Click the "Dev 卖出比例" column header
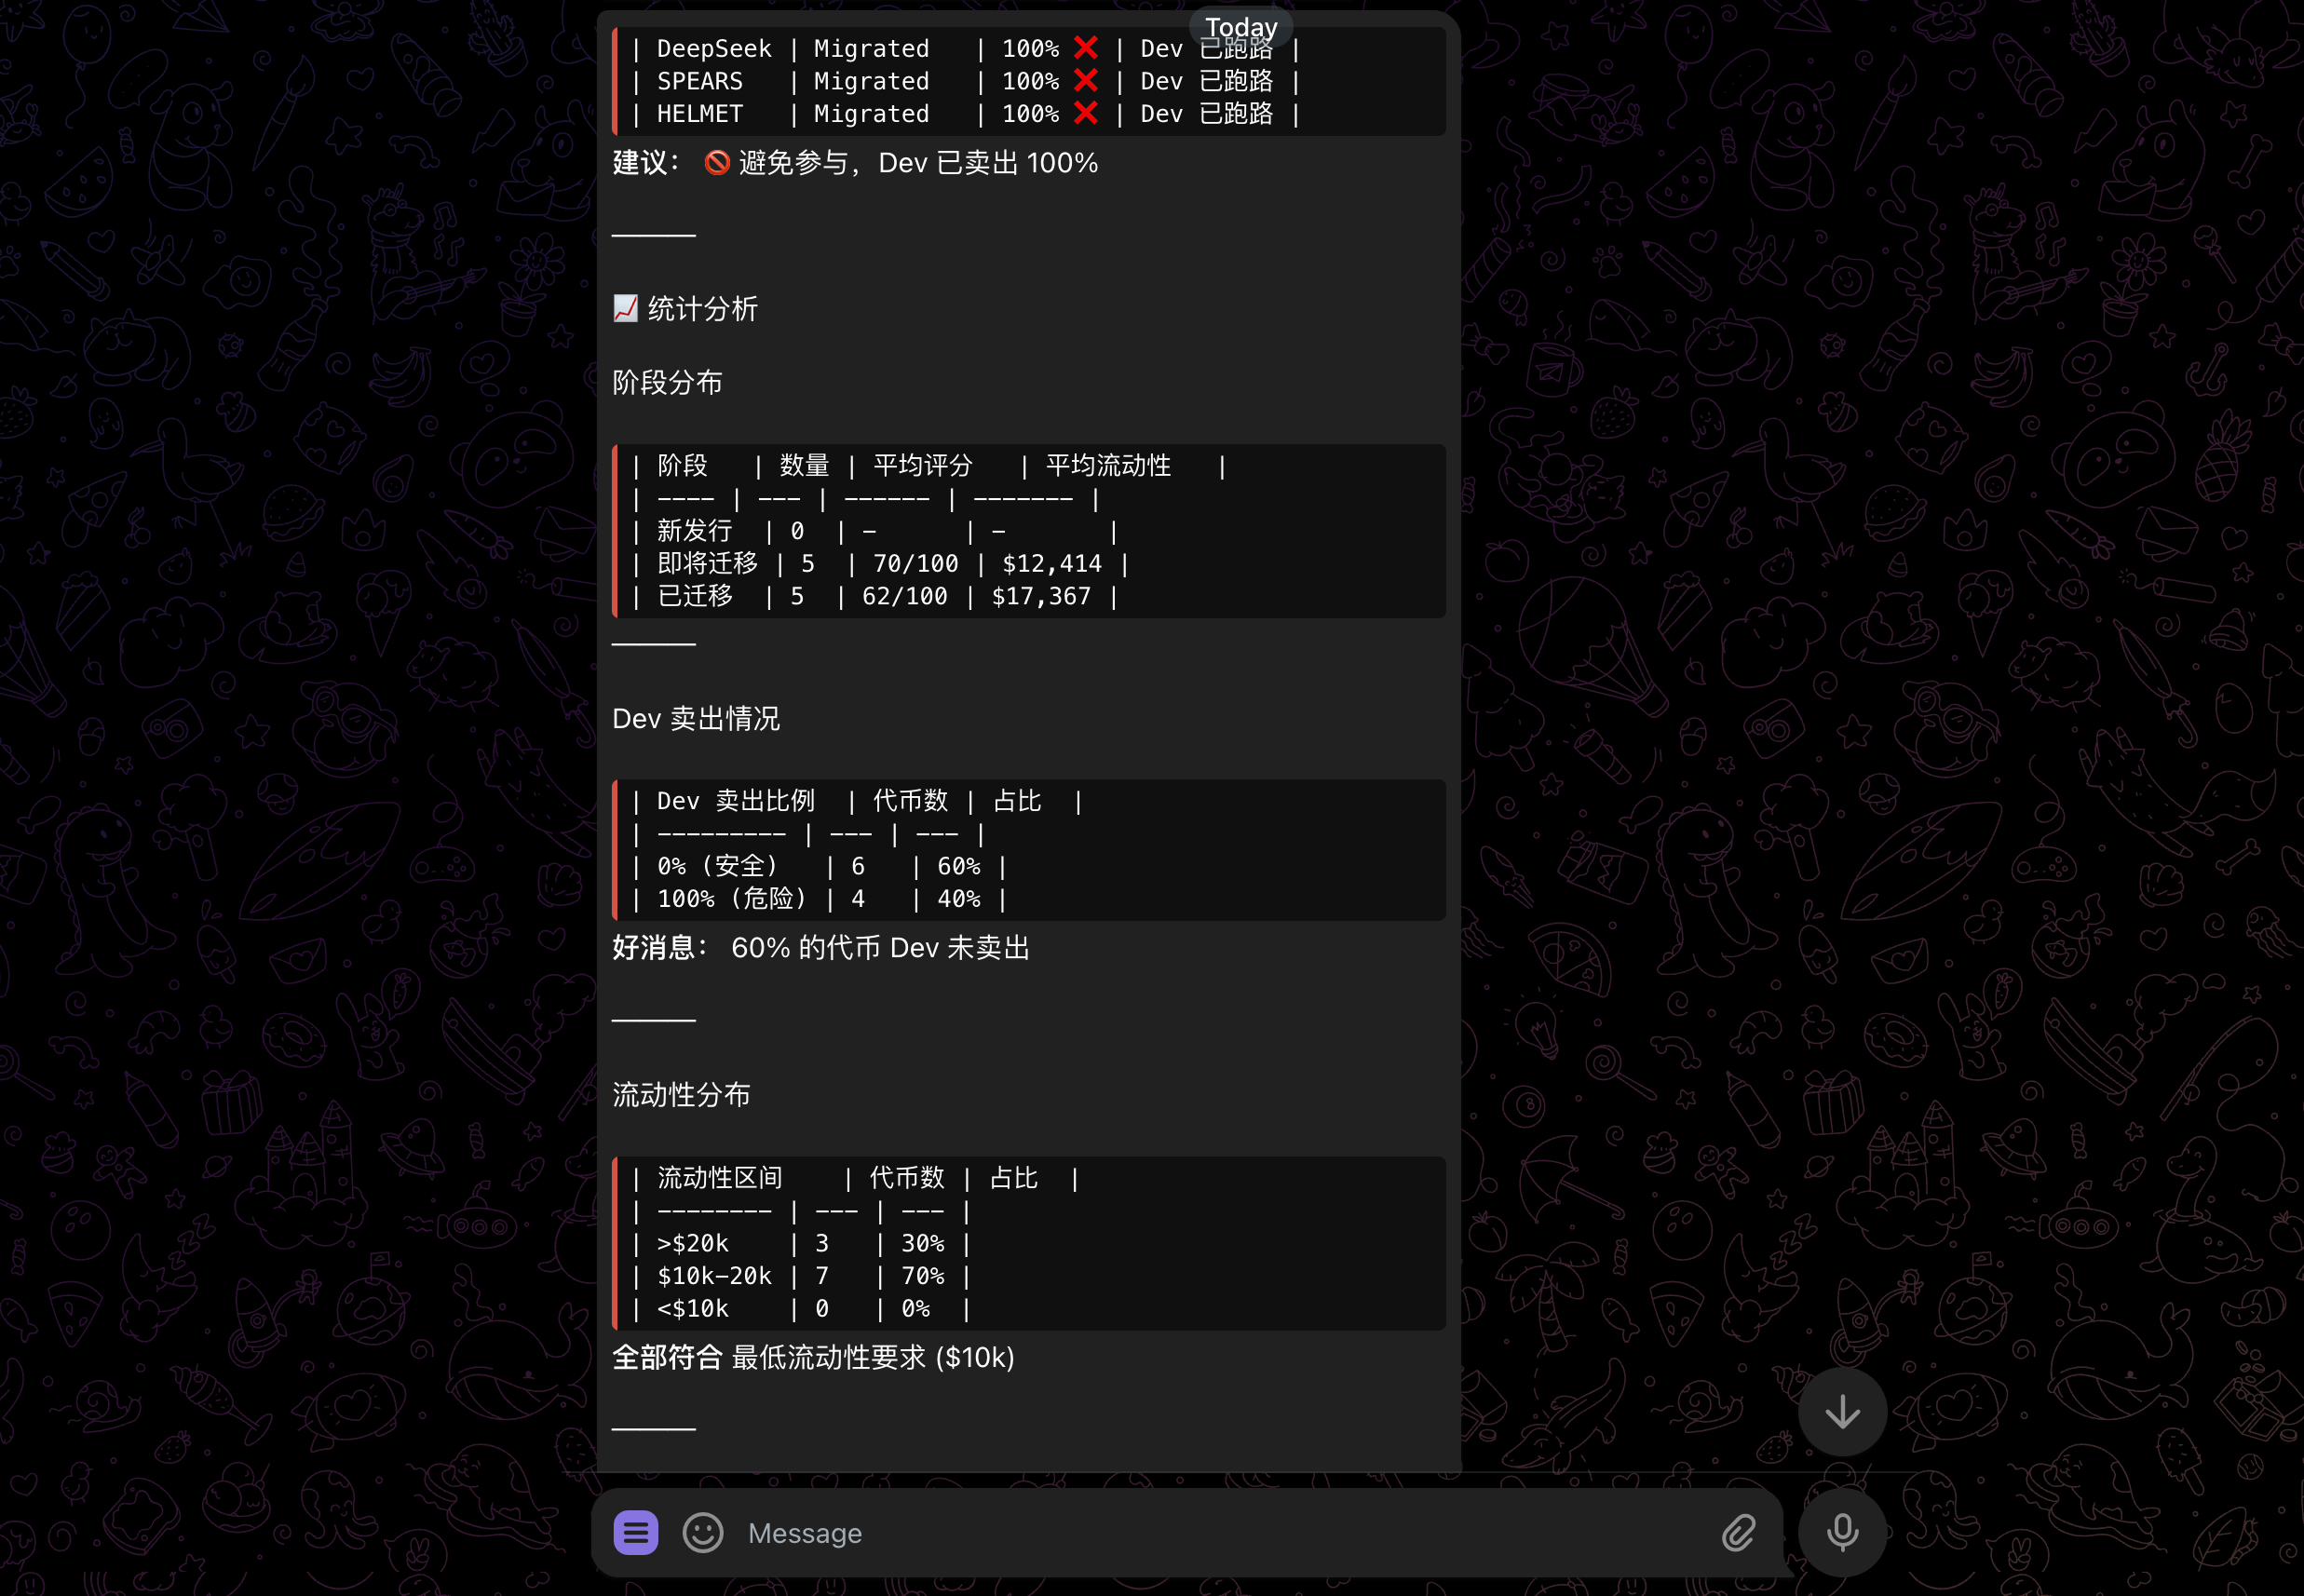Viewport: 2304px width, 1596px height. pyautogui.click(x=736, y=801)
